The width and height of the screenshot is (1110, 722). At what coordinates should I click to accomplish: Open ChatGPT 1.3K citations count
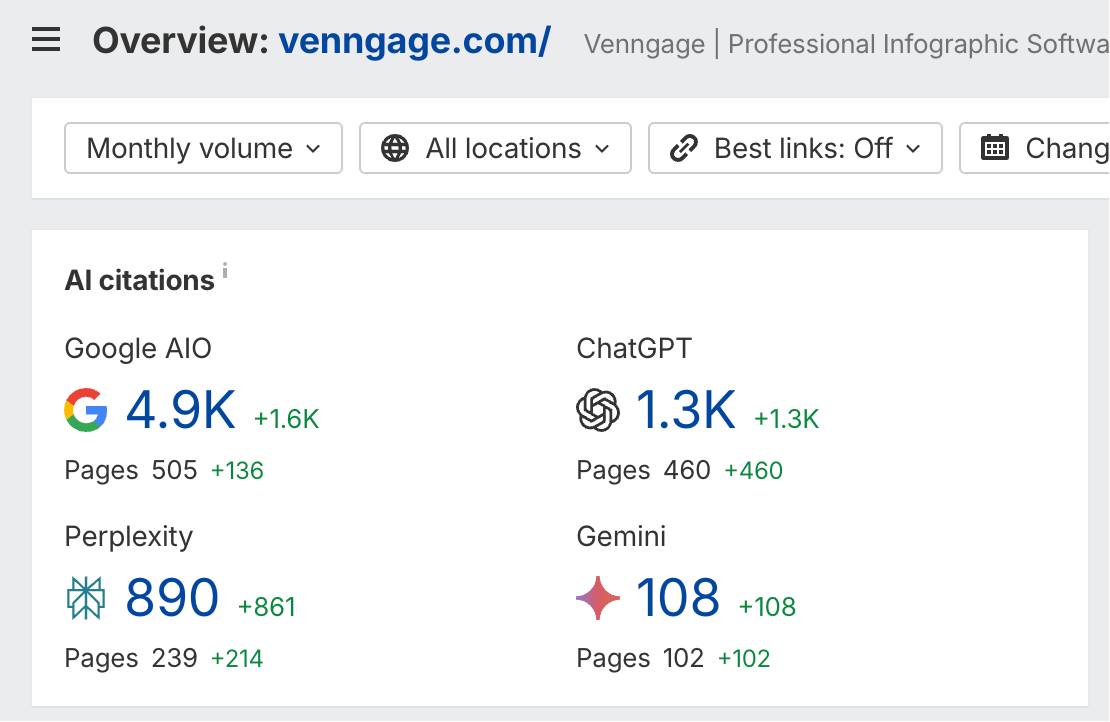686,410
